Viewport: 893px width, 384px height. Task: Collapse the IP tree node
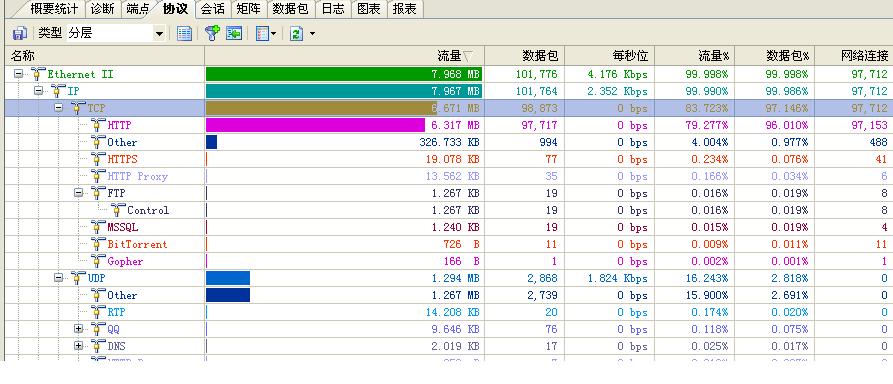point(39,91)
